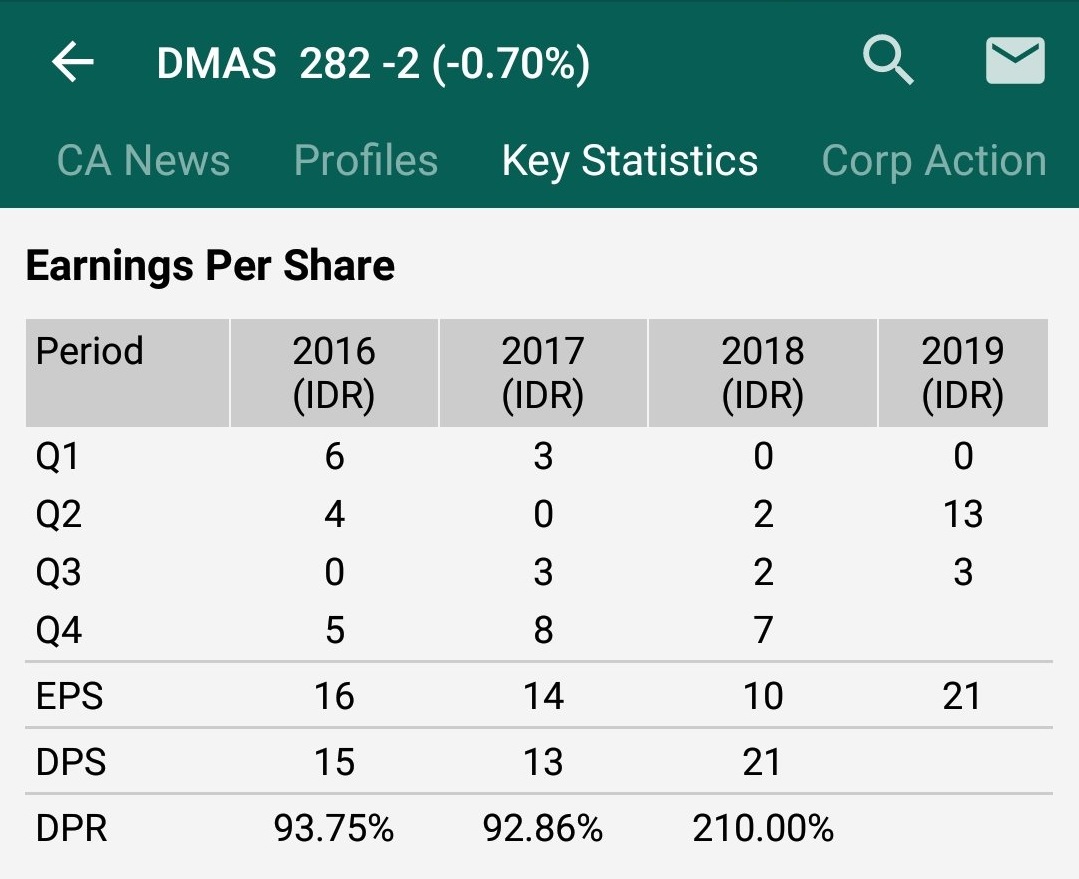Tap the 210.00% DPR value
The width and height of the screenshot is (1079, 879).
[x=763, y=828]
